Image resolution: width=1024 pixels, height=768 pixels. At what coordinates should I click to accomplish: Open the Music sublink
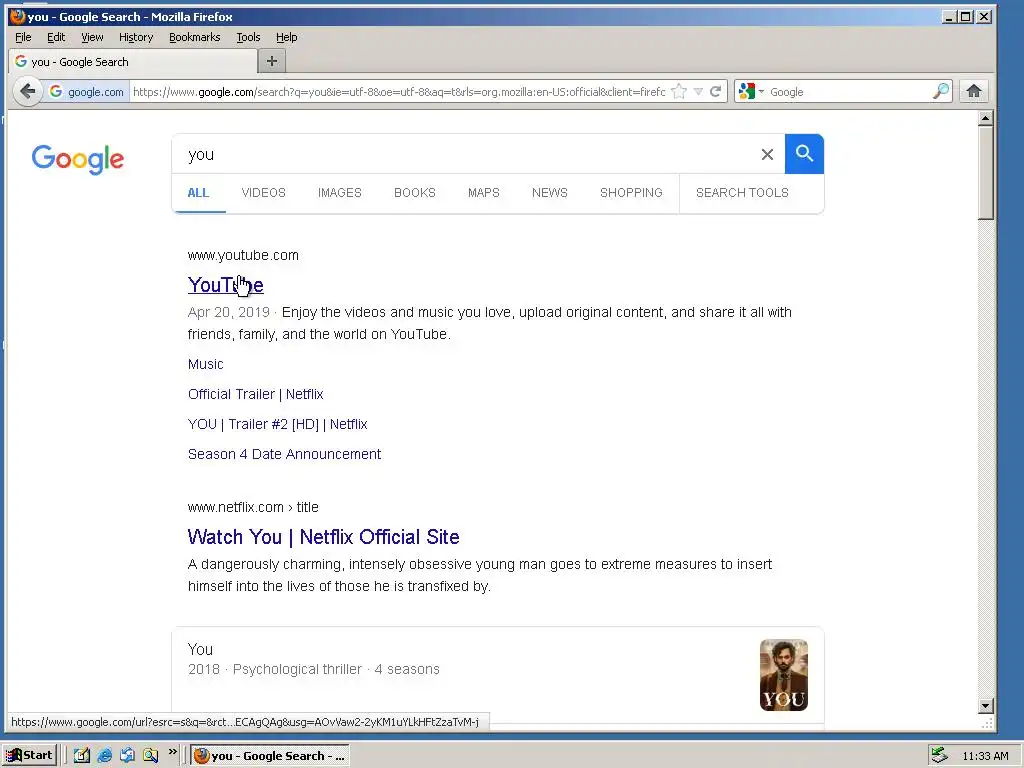(205, 364)
